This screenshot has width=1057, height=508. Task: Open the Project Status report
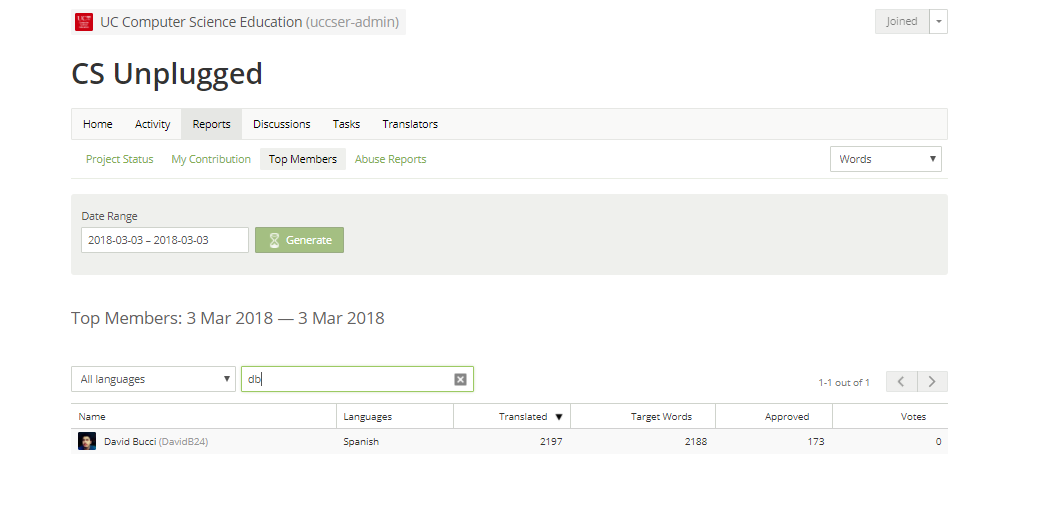(119, 159)
